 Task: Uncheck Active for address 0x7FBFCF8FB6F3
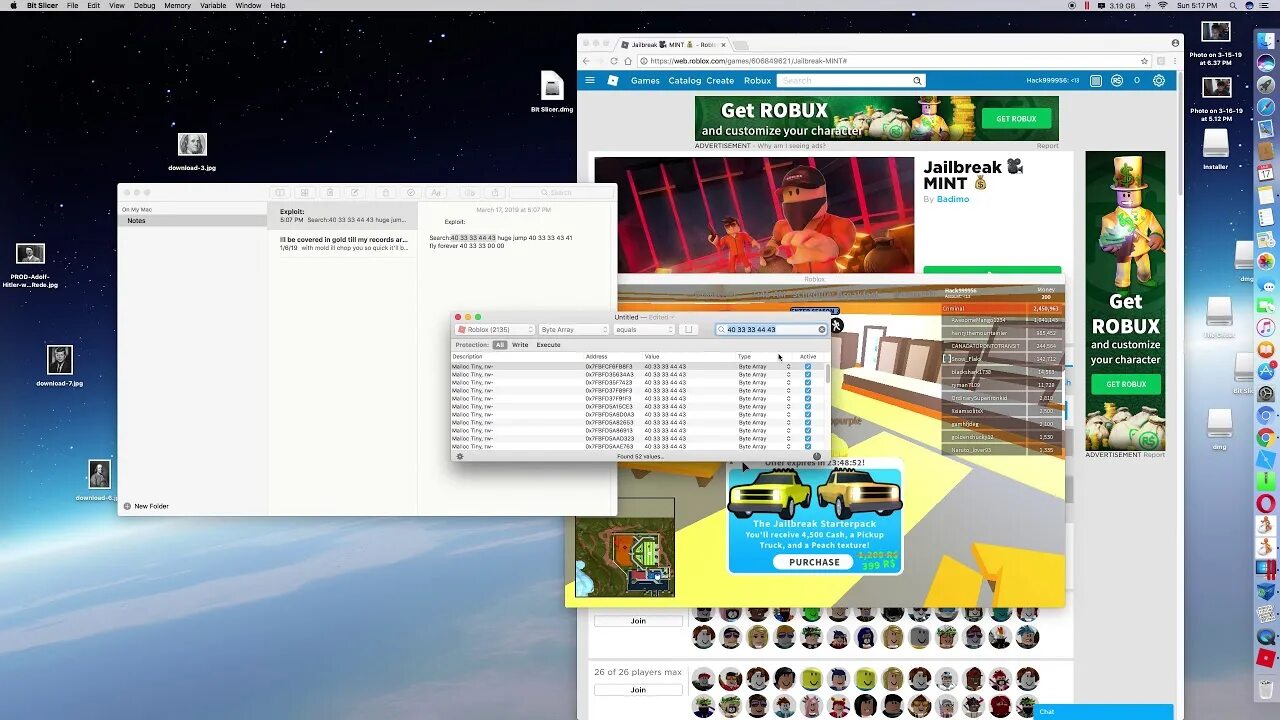pyautogui.click(x=808, y=367)
